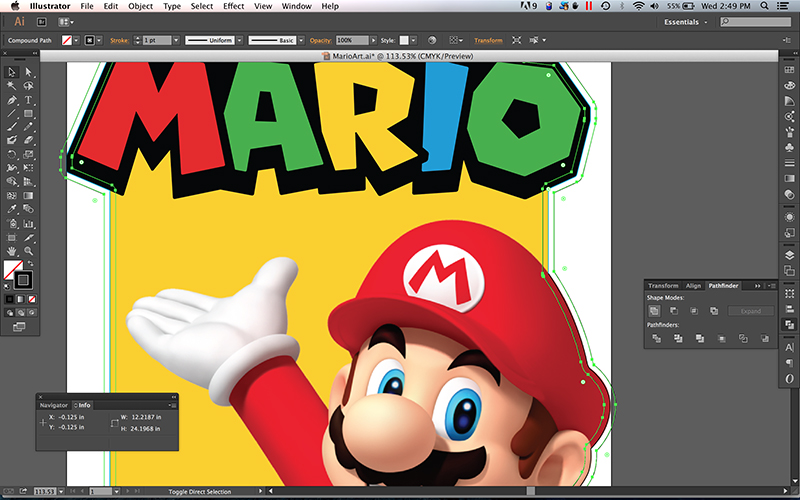Click Trim pathfinder icon

678,338
